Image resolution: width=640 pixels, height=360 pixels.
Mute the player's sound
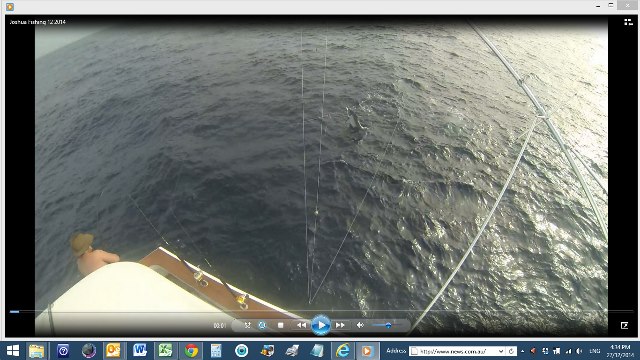pos(360,325)
